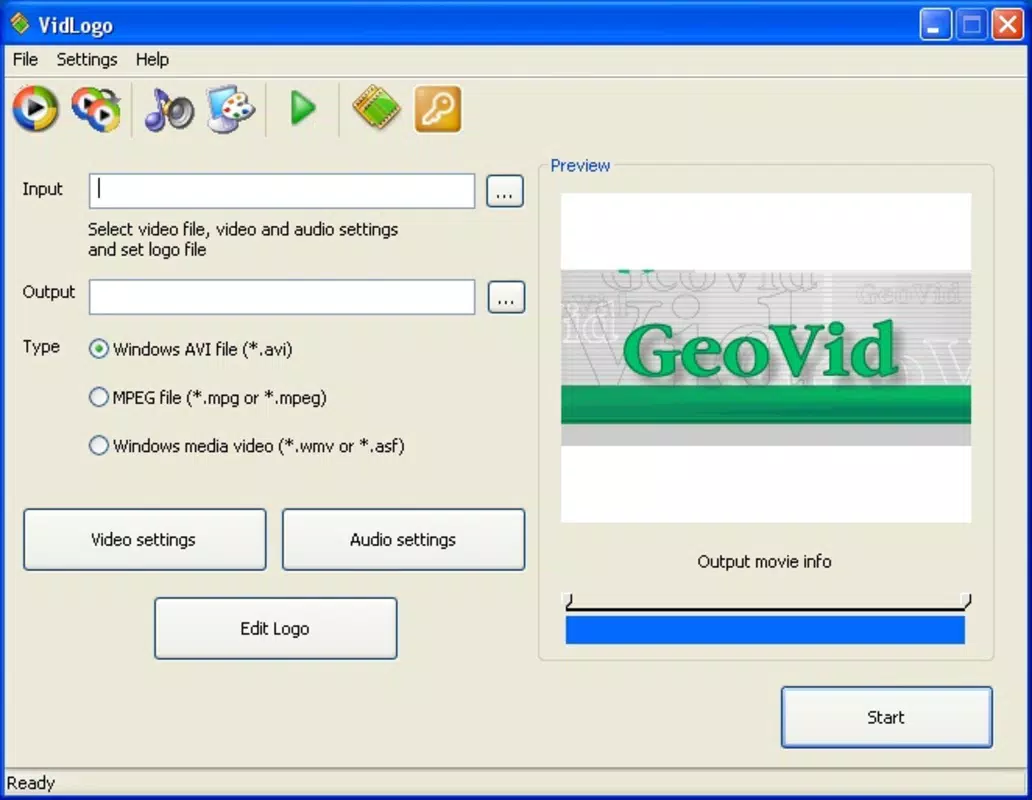This screenshot has height=800, width=1032.
Task: Click the right range marker above progress bar
Action: [x=966, y=600]
